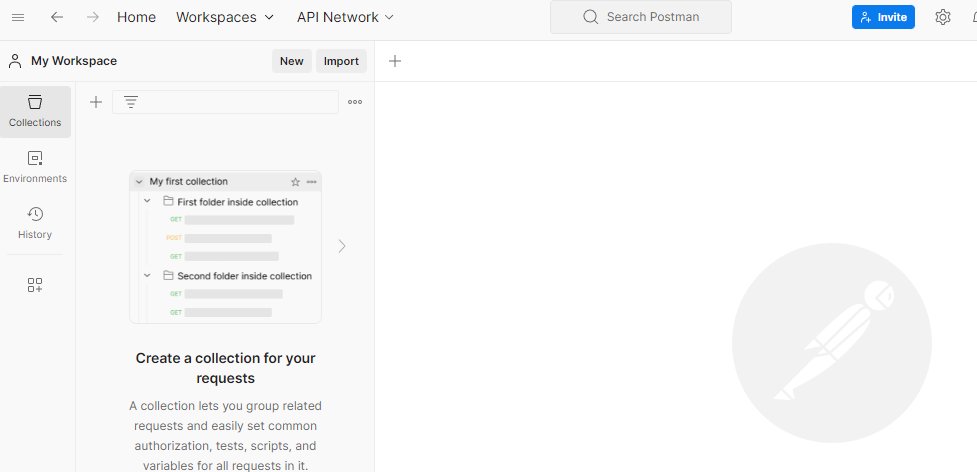The height and width of the screenshot is (472, 977).
Task: Click 'Second folder inside collection' label
Action: pos(244,276)
